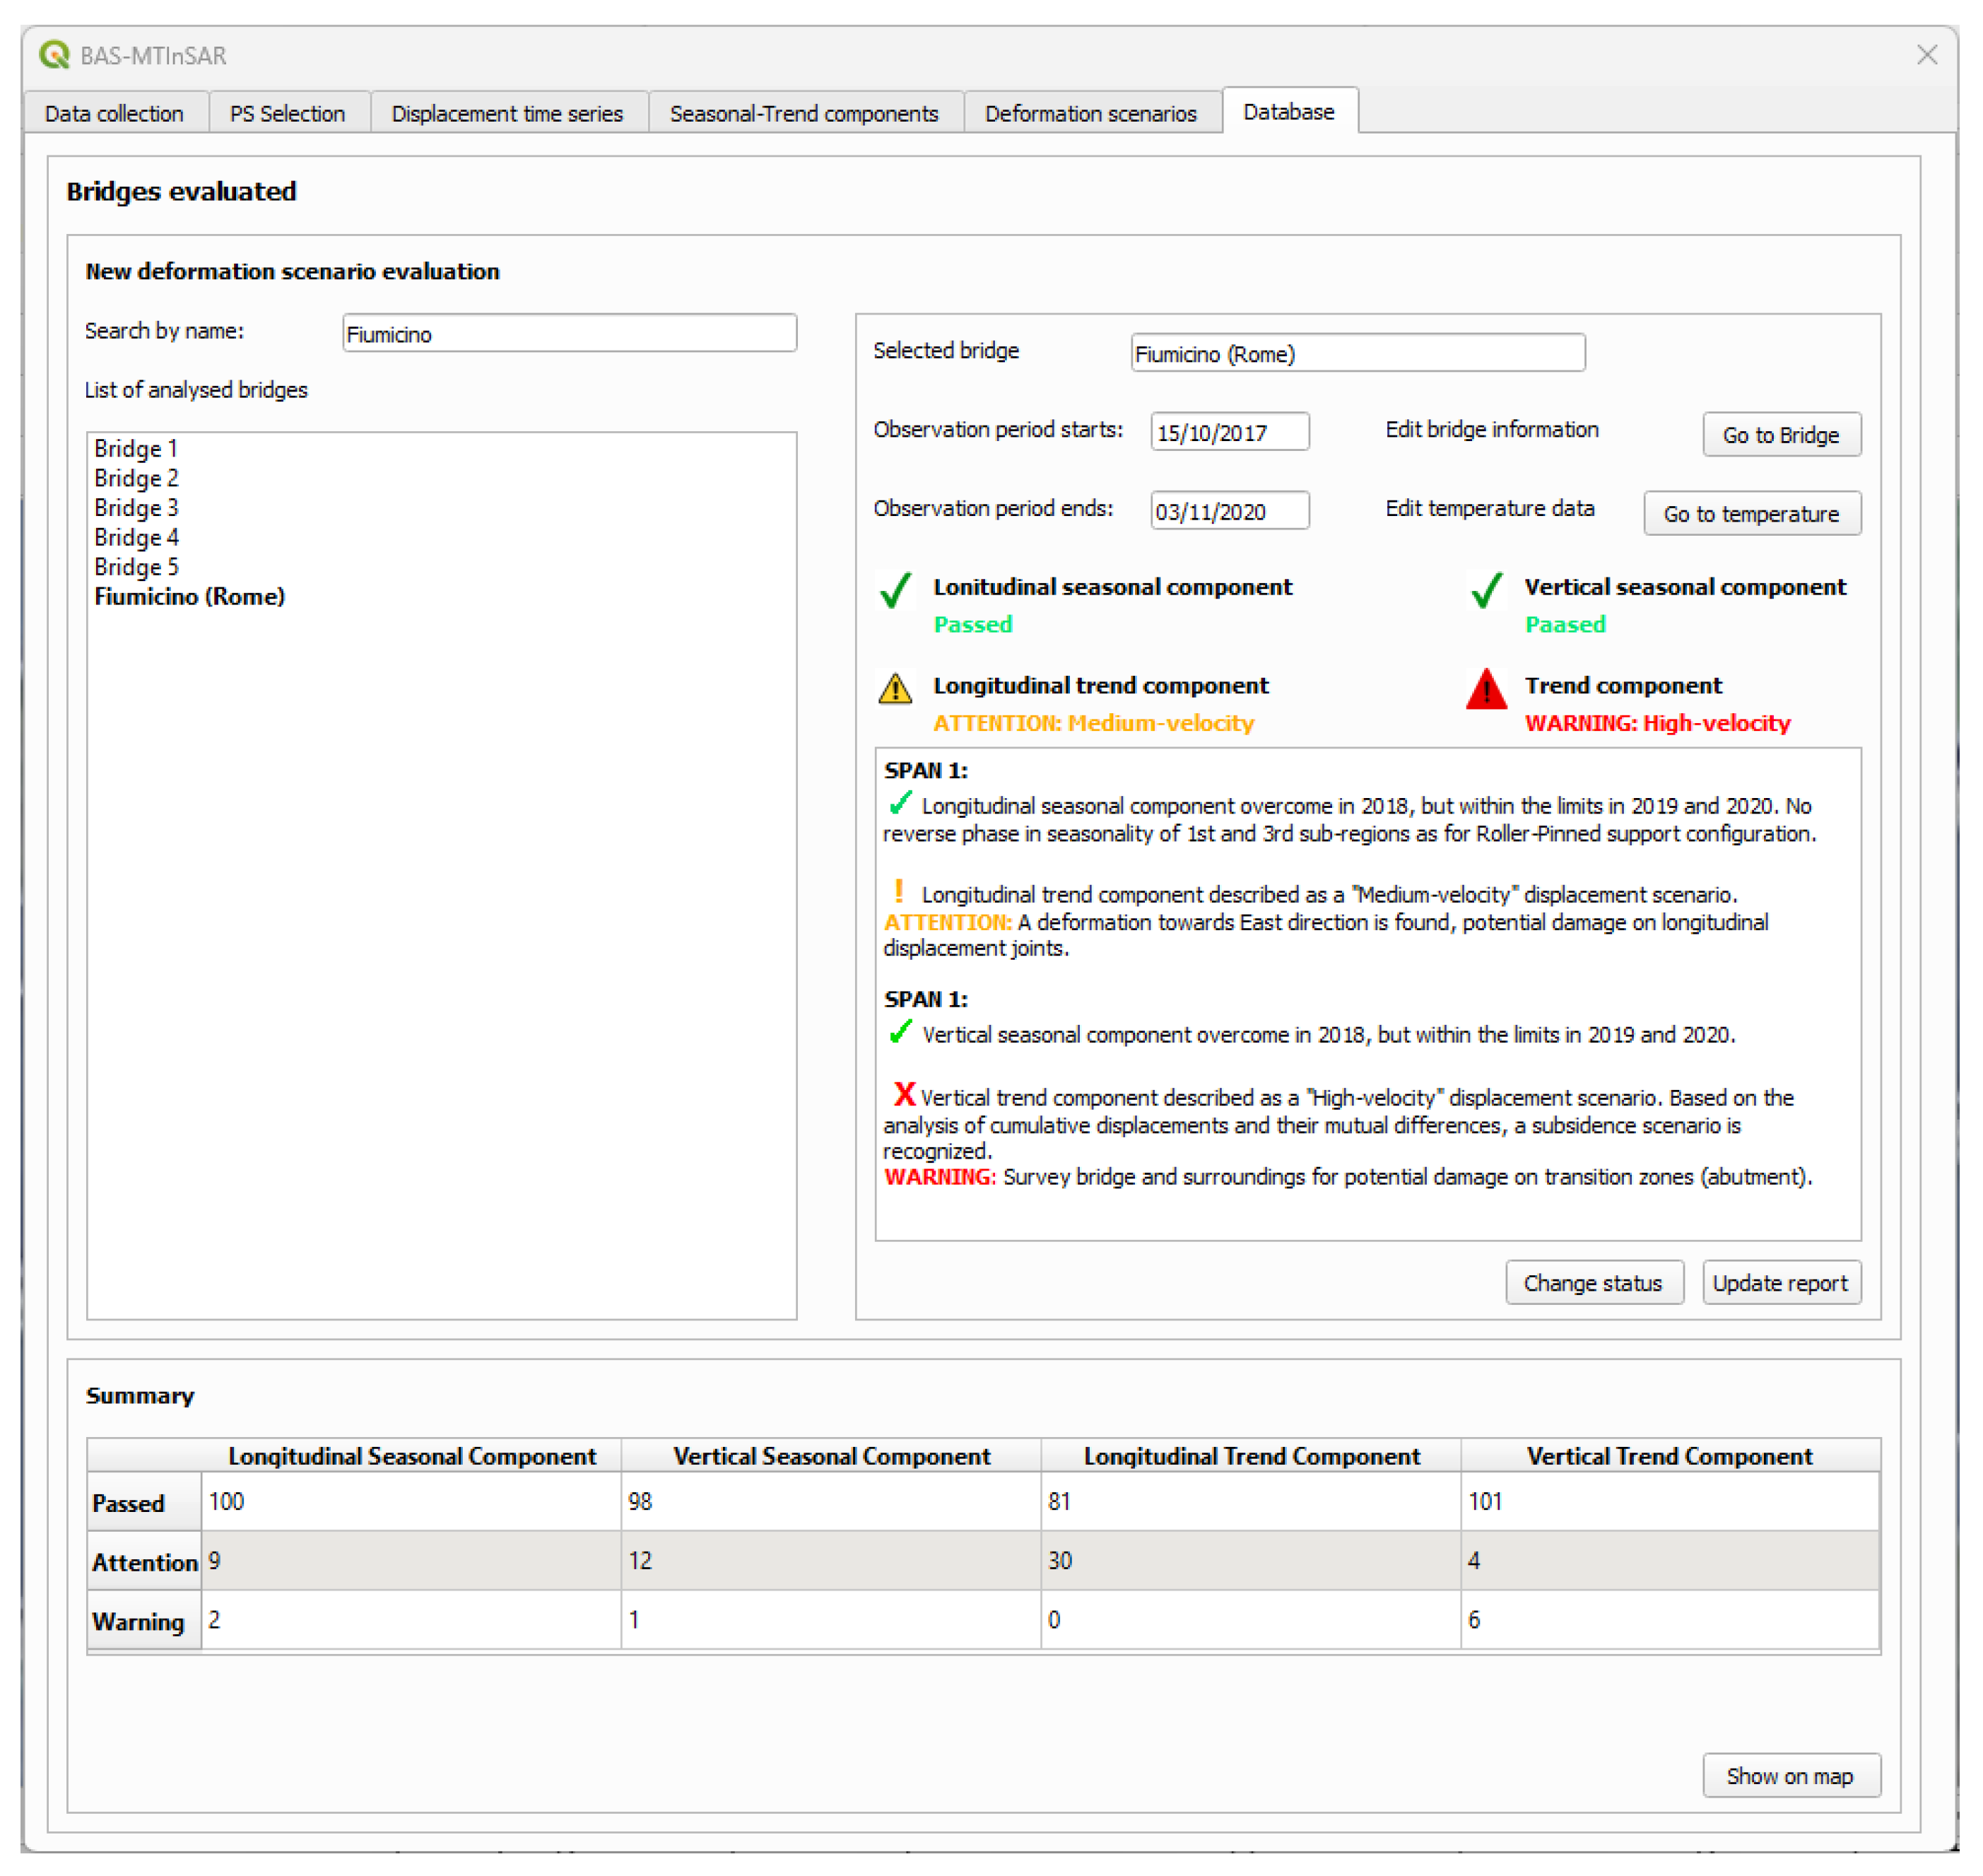1983x1876 pixels.
Task: Click the QGIS logo icon in title bar
Action: coord(54,54)
